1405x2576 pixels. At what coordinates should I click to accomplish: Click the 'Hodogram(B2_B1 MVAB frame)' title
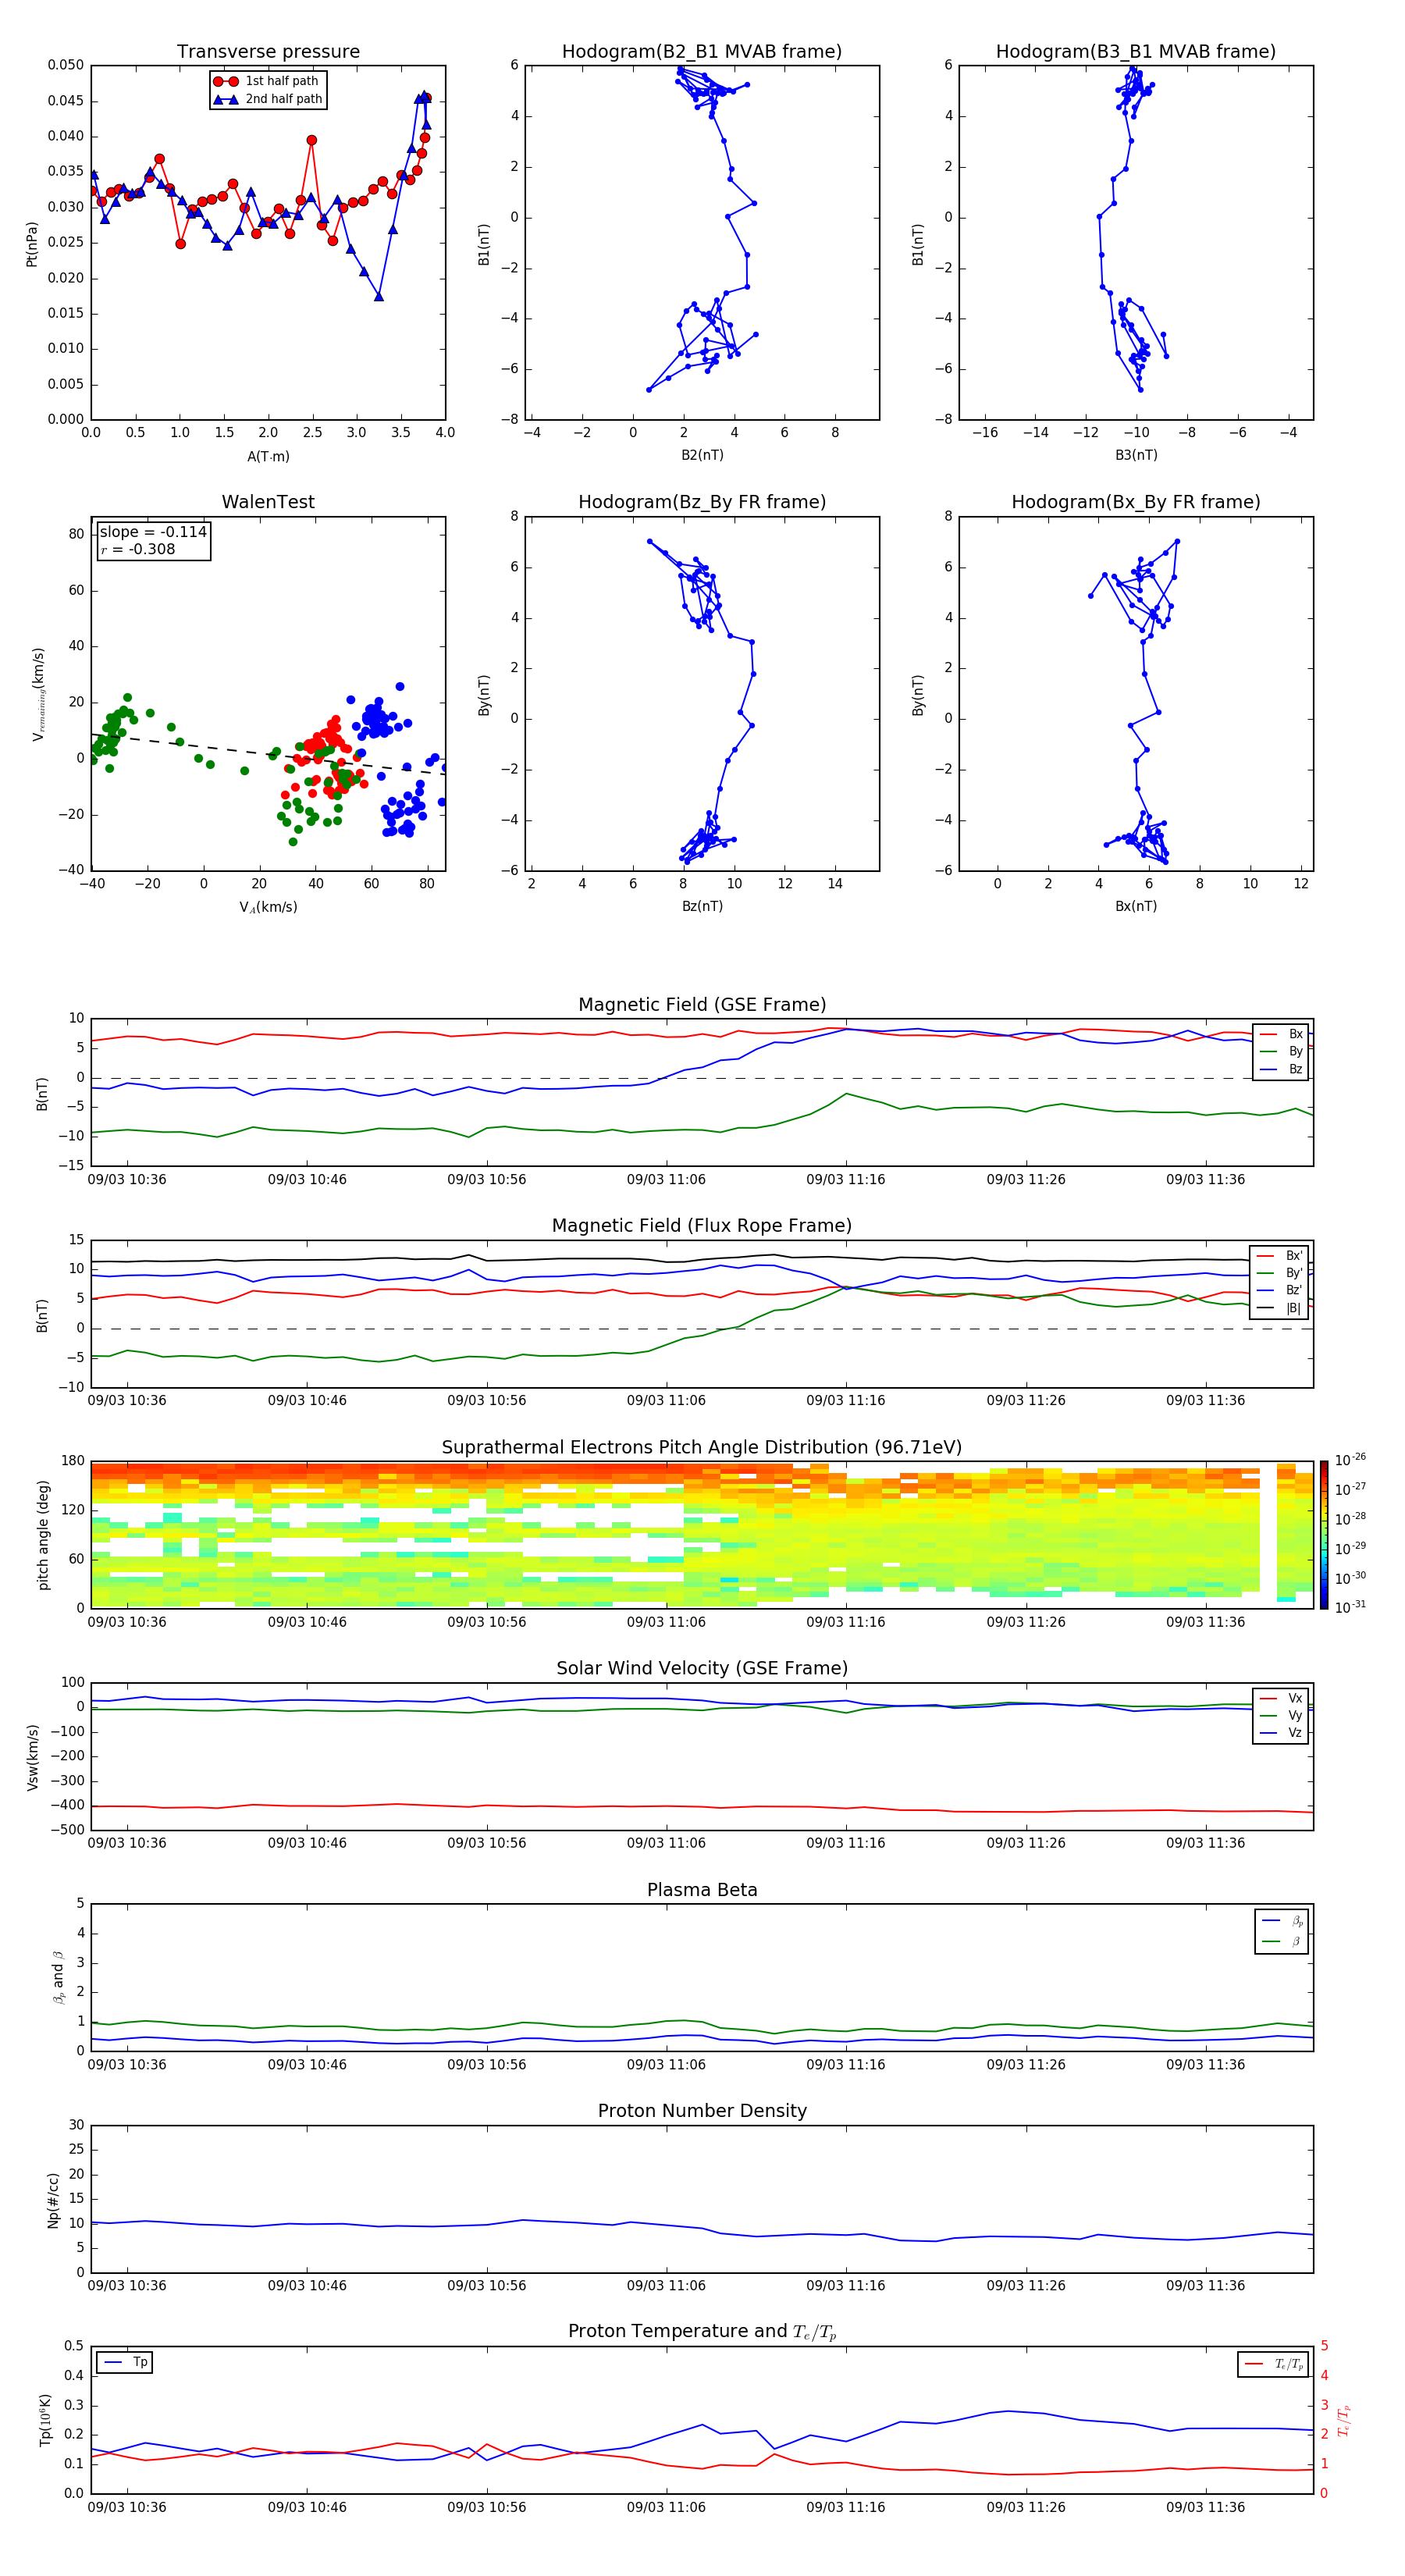(x=702, y=51)
